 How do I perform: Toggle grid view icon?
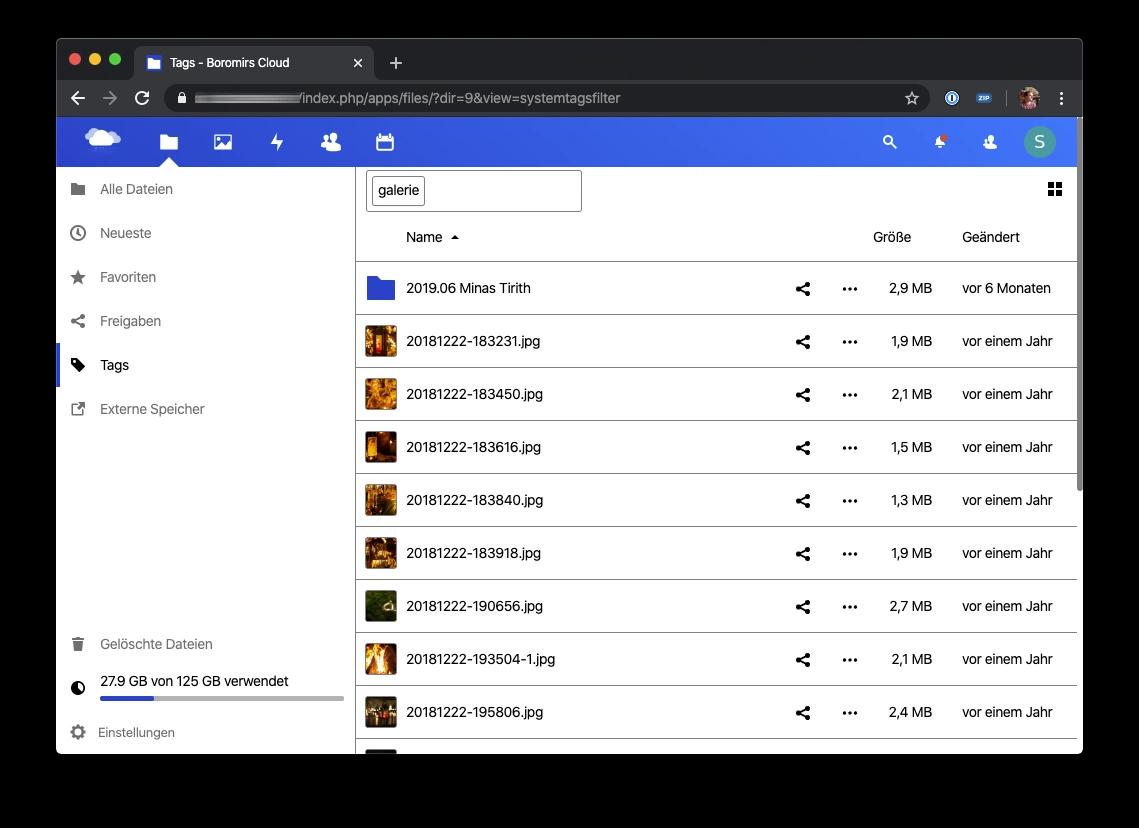tap(1054, 189)
